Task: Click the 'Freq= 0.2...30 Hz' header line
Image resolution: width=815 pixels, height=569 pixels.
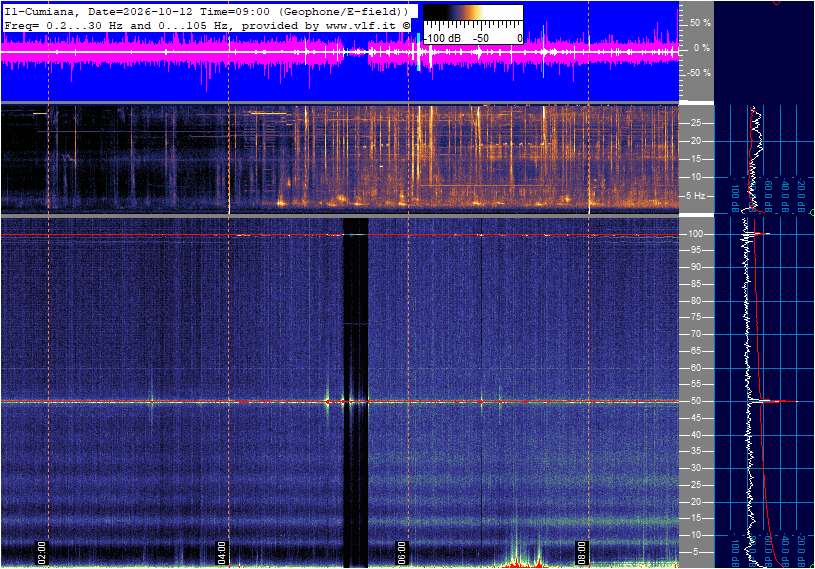Action: (x=207, y=25)
